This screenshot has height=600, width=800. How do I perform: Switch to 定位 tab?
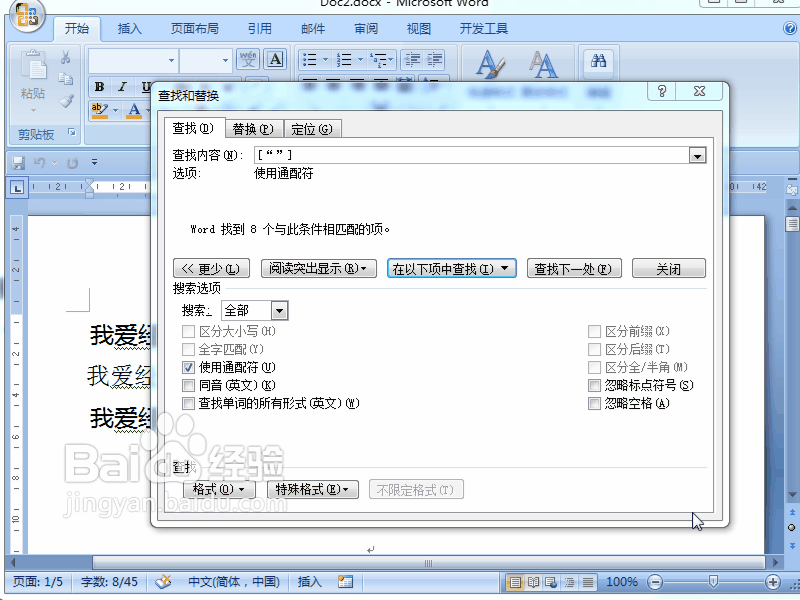point(312,129)
